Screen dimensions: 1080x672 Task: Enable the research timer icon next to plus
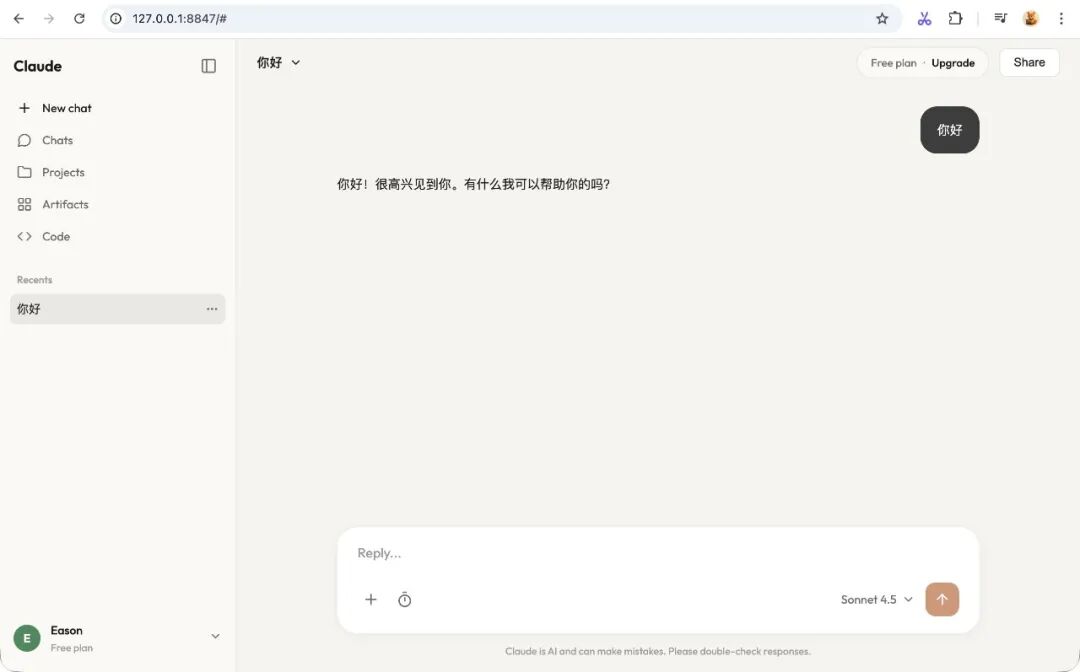coord(404,599)
